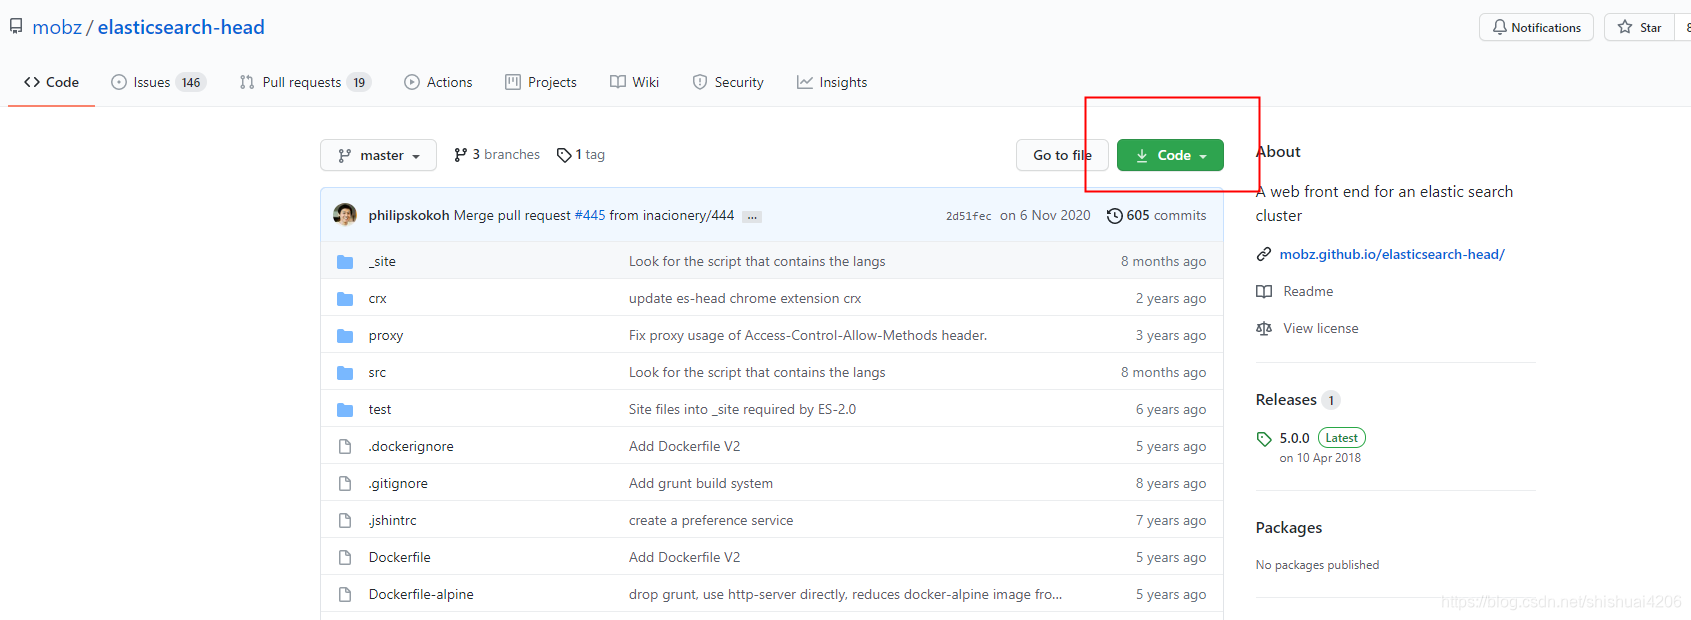Click philipskokoh's avatar image
The width and height of the screenshot is (1691, 620).
(345, 215)
